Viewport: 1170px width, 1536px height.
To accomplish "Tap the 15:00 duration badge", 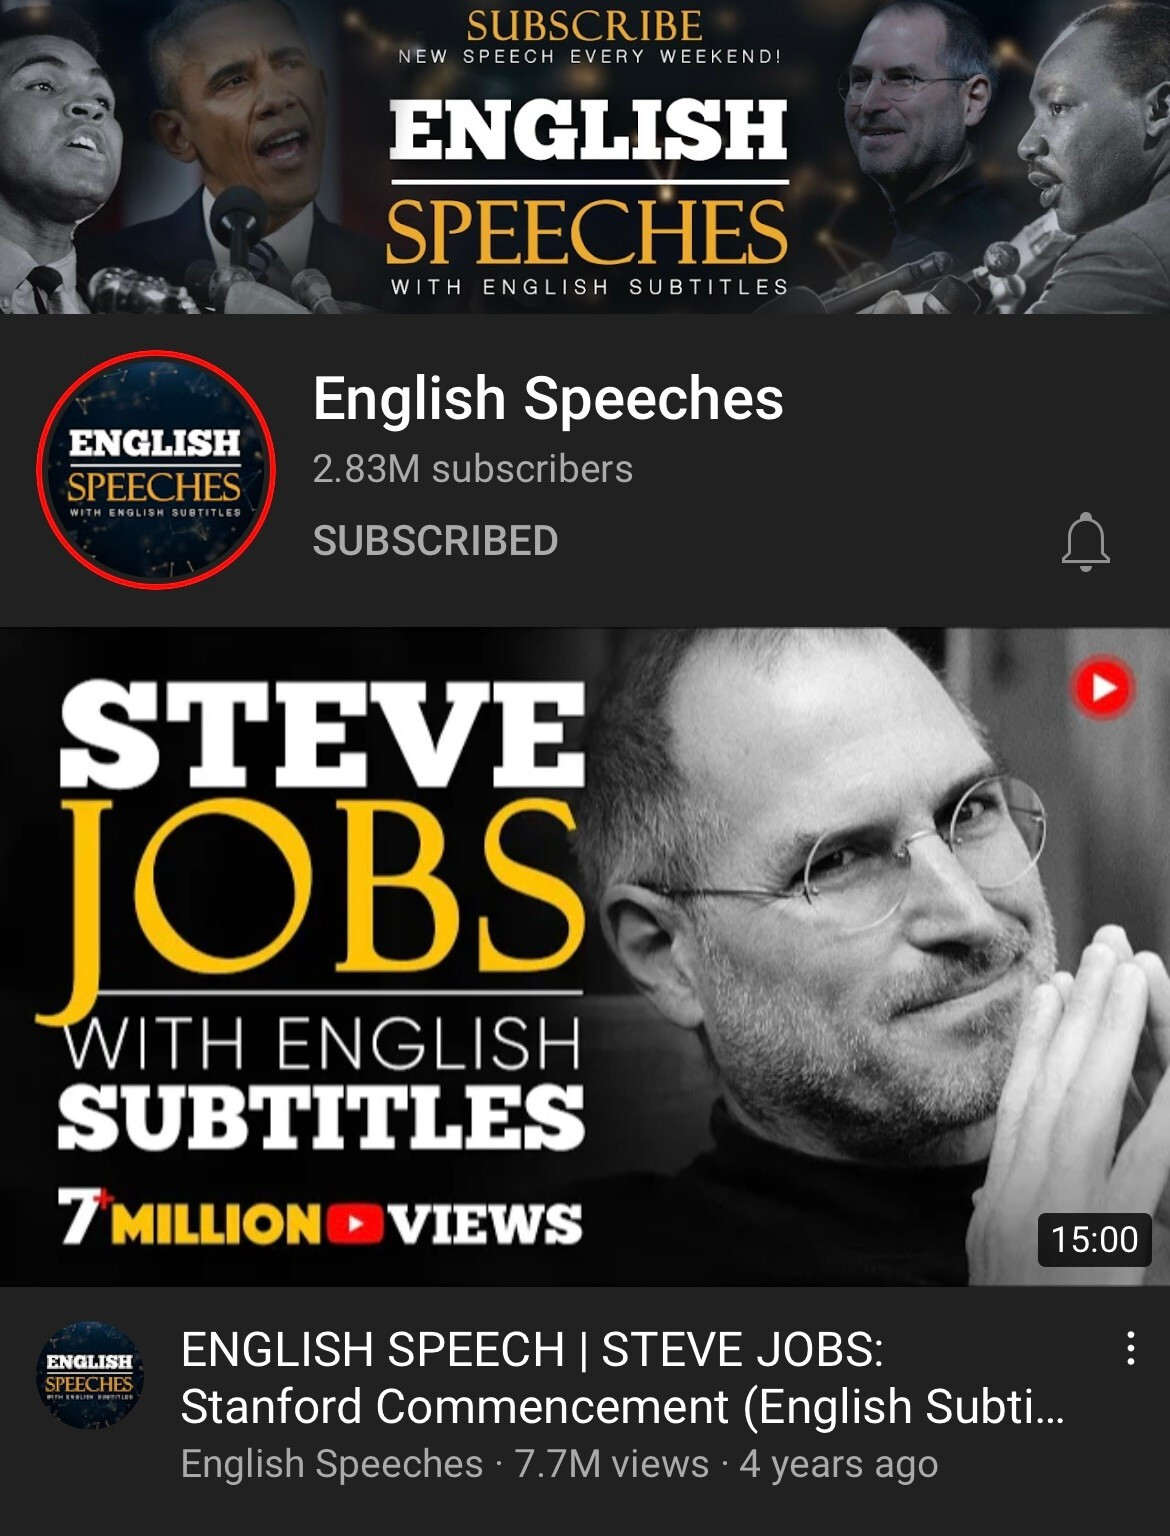I will tap(1094, 1239).
